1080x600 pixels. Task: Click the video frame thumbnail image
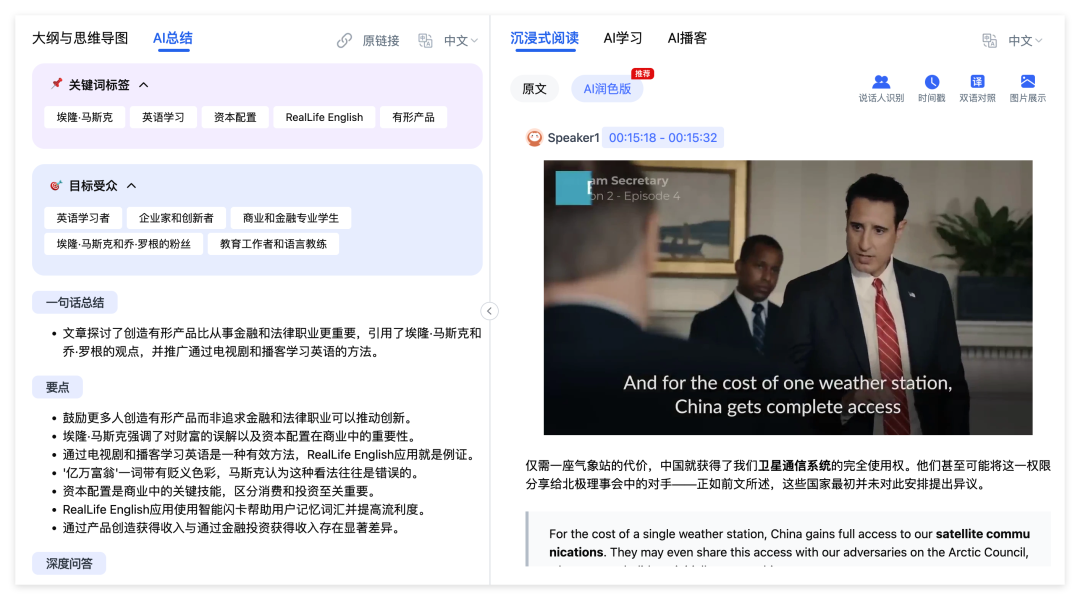(x=788, y=297)
